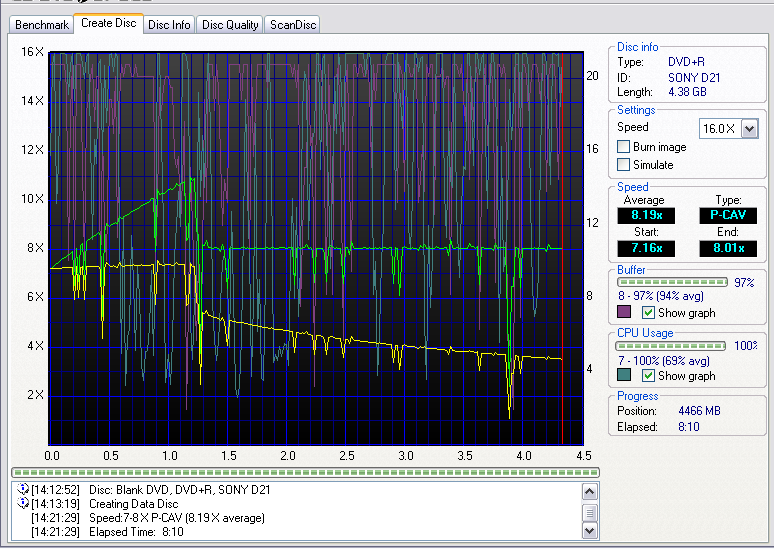This screenshot has width=774, height=549.
Task: Select the Create Disc tab
Action: (109, 23)
